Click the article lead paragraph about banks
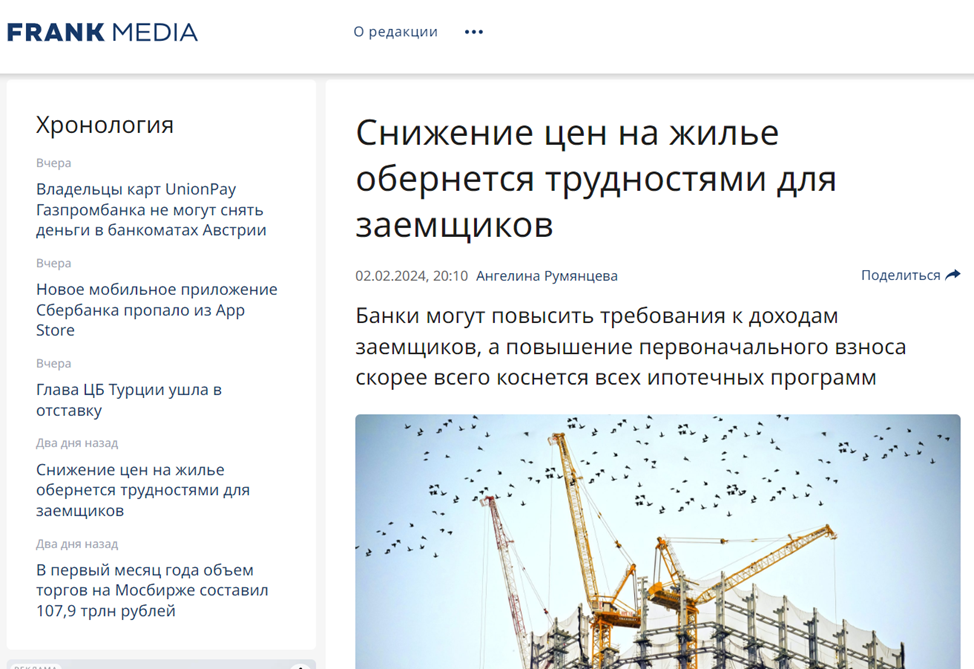 tap(630, 347)
